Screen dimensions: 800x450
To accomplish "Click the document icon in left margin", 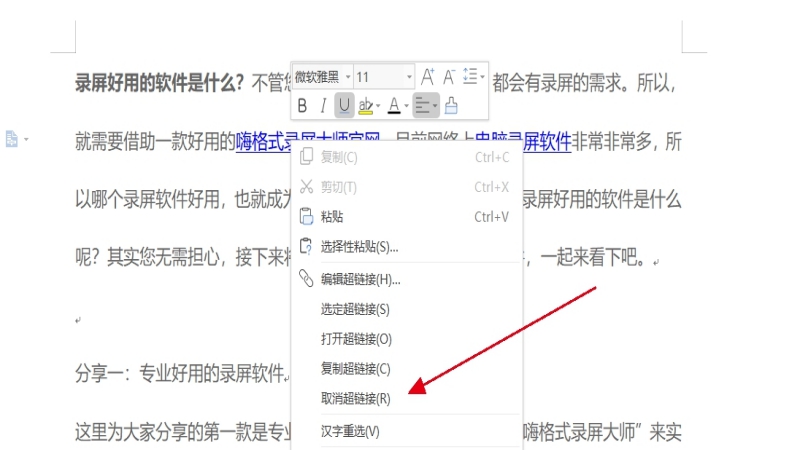I will (x=12, y=138).
